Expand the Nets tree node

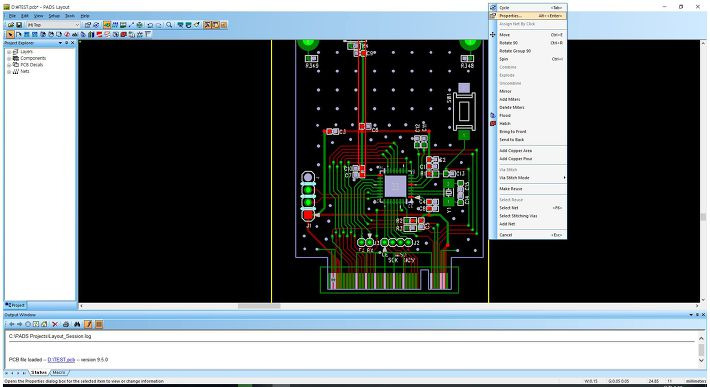(x=9, y=72)
